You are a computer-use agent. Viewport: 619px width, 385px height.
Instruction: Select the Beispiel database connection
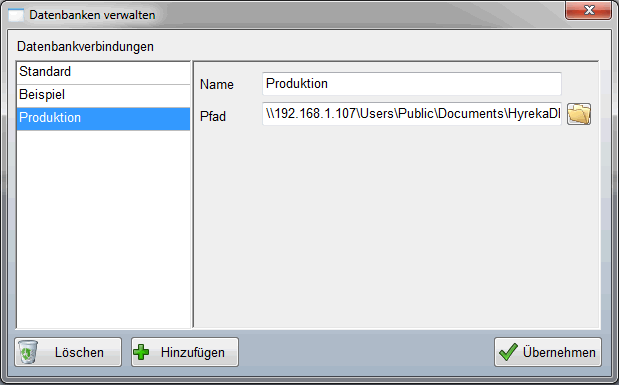coord(103,95)
